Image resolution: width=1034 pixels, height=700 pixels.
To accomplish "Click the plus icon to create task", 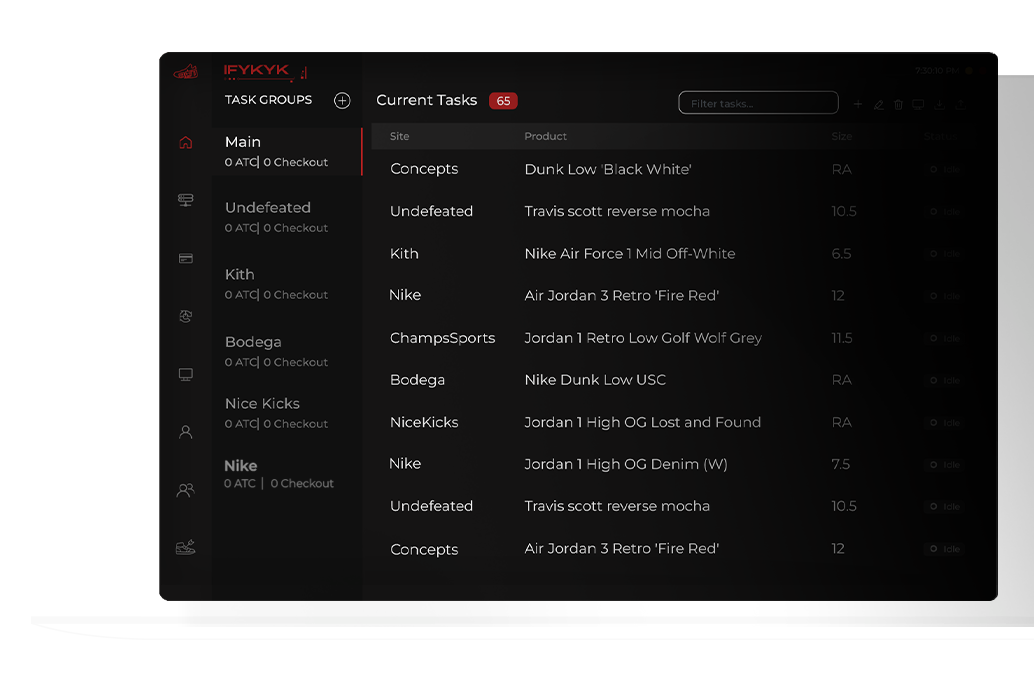I will click(858, 104).
